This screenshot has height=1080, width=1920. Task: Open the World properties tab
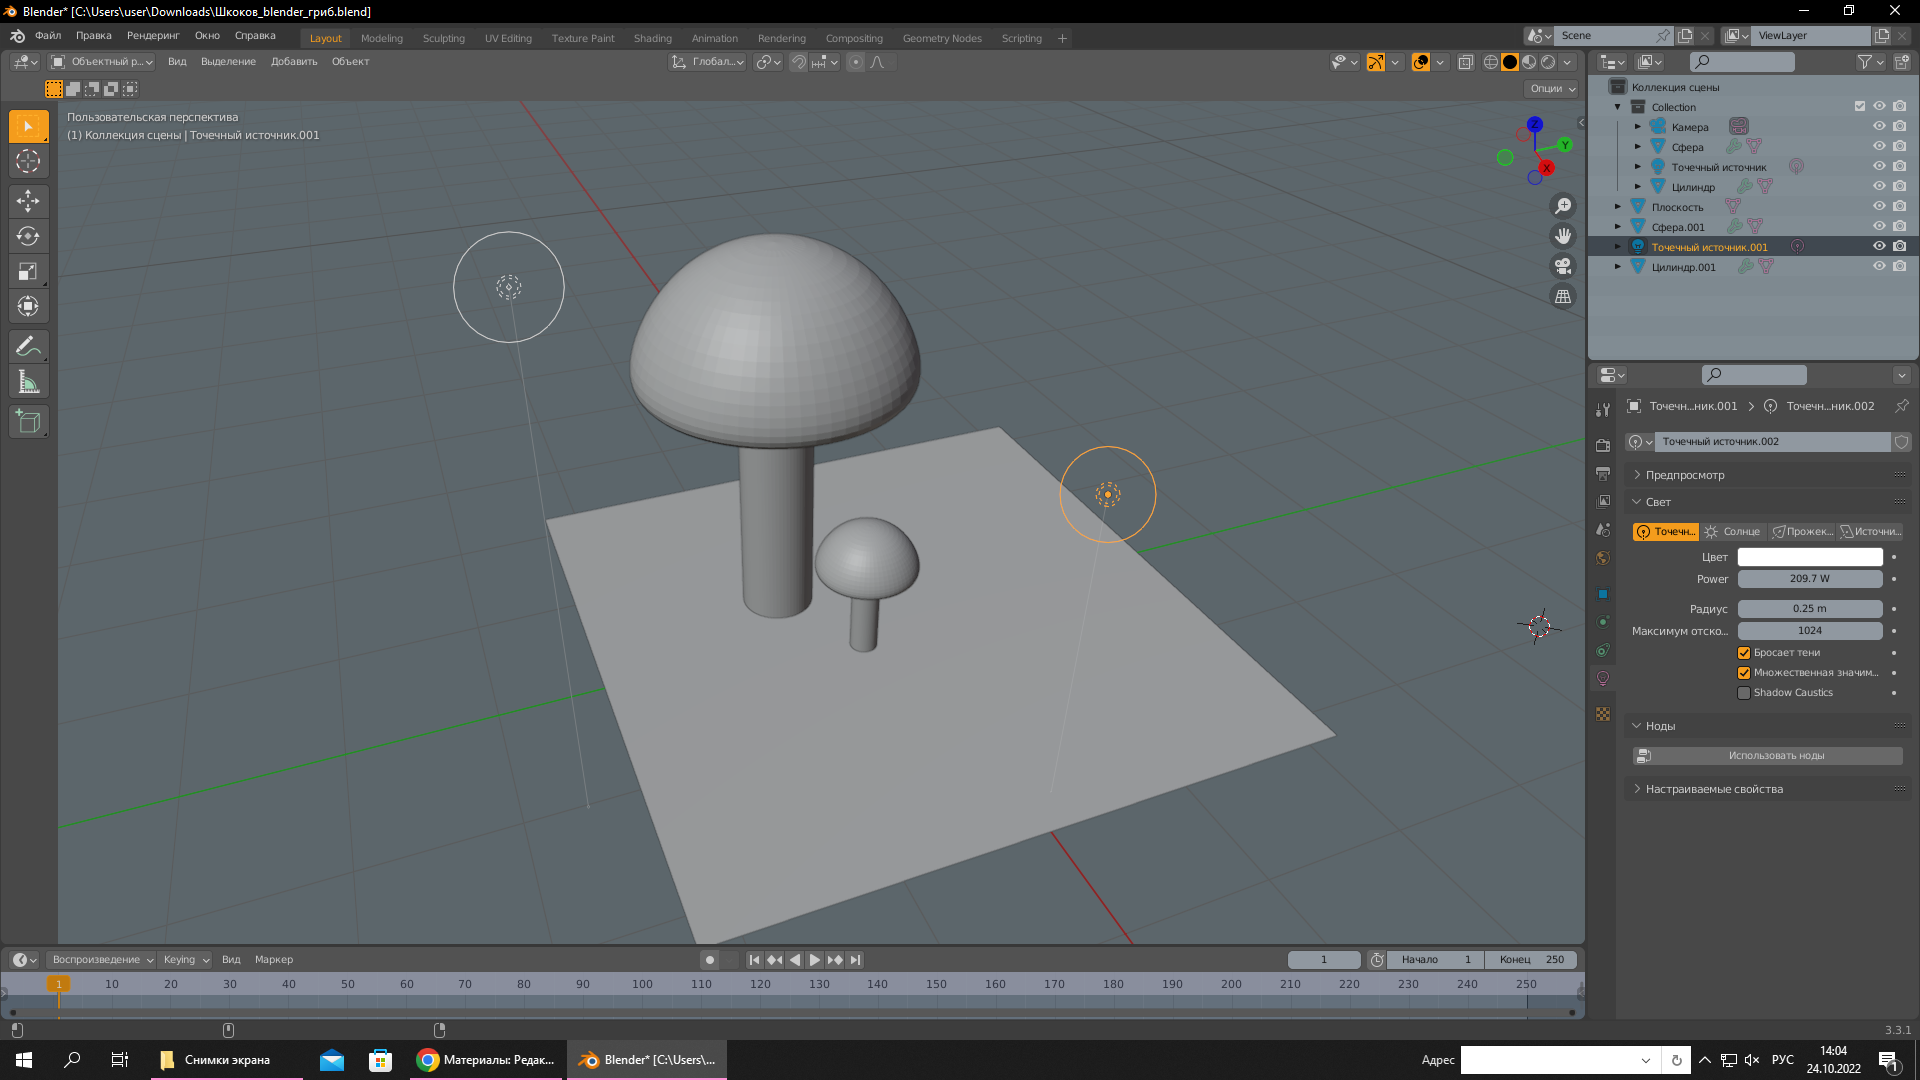(x=1603, y=558)
